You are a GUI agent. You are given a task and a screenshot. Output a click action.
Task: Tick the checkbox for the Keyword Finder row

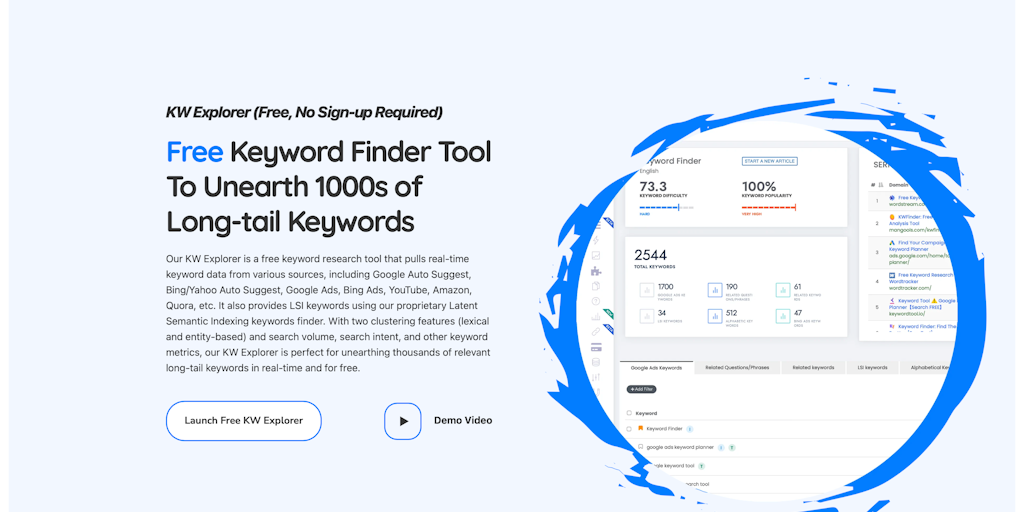point(629,429)
